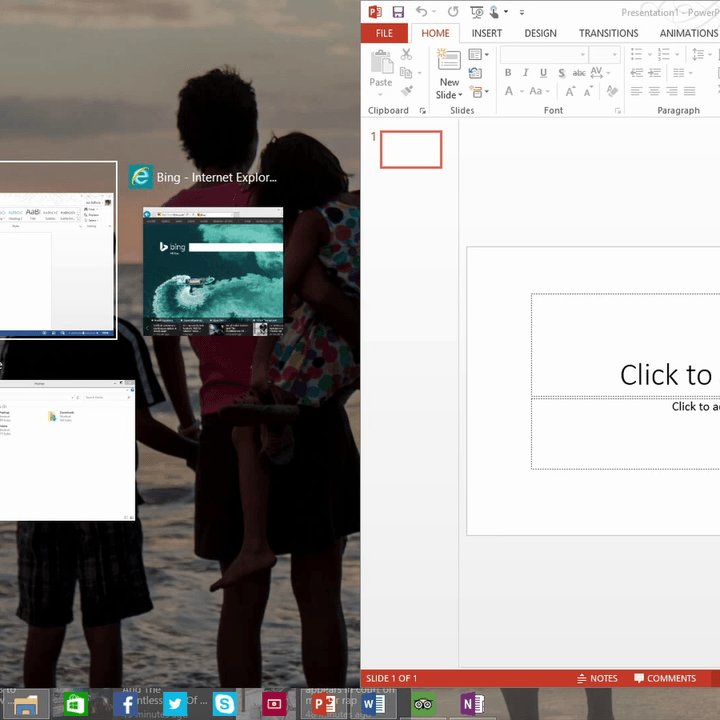Viewport: 720px width, 720px height.
Task: Click Increase Font Size icon
Action: pos(570,91)
